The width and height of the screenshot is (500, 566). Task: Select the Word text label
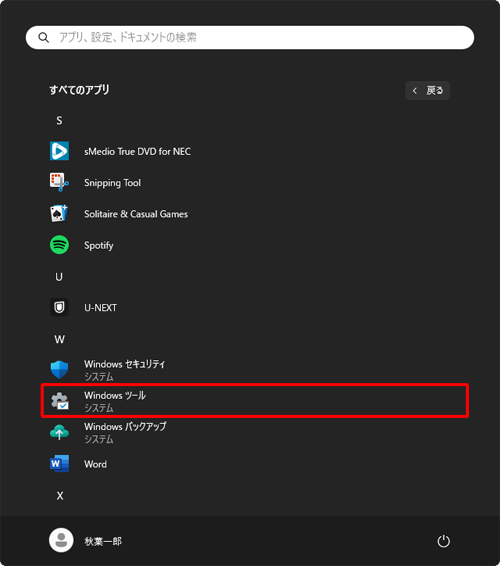click(95, 464)
